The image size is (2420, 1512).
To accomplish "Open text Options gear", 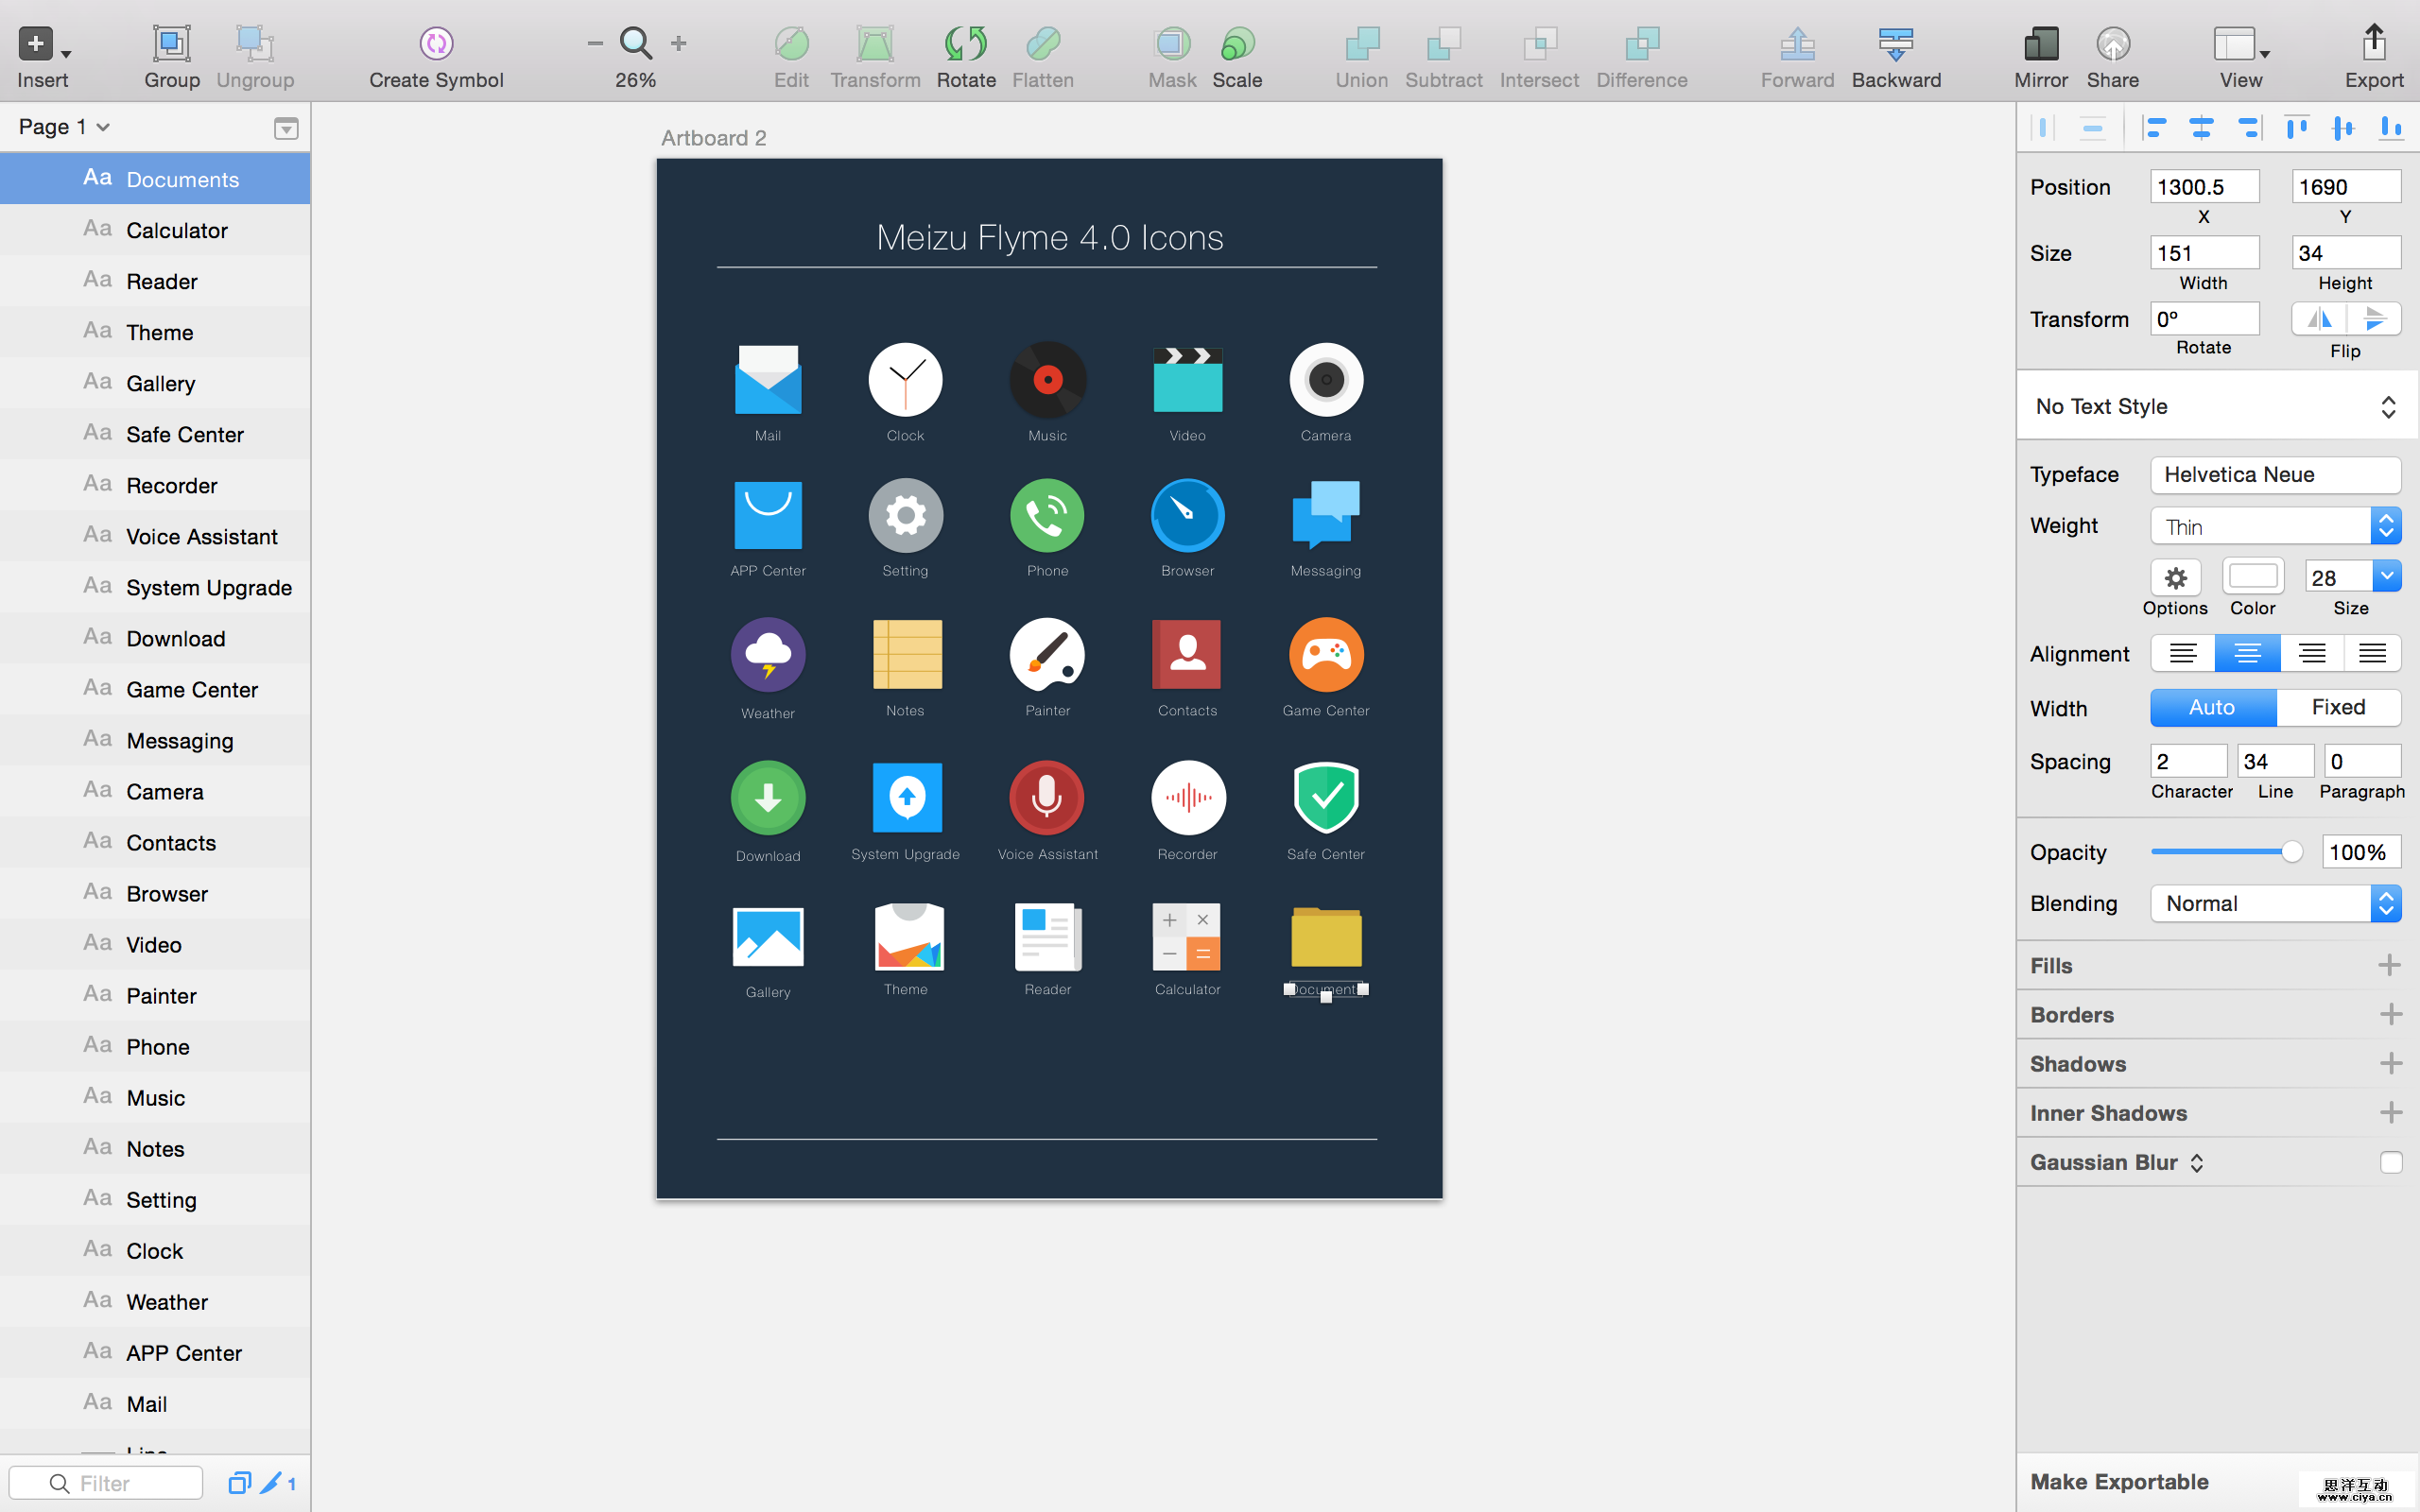I will pyautogui.click(x=2175, y=577).
